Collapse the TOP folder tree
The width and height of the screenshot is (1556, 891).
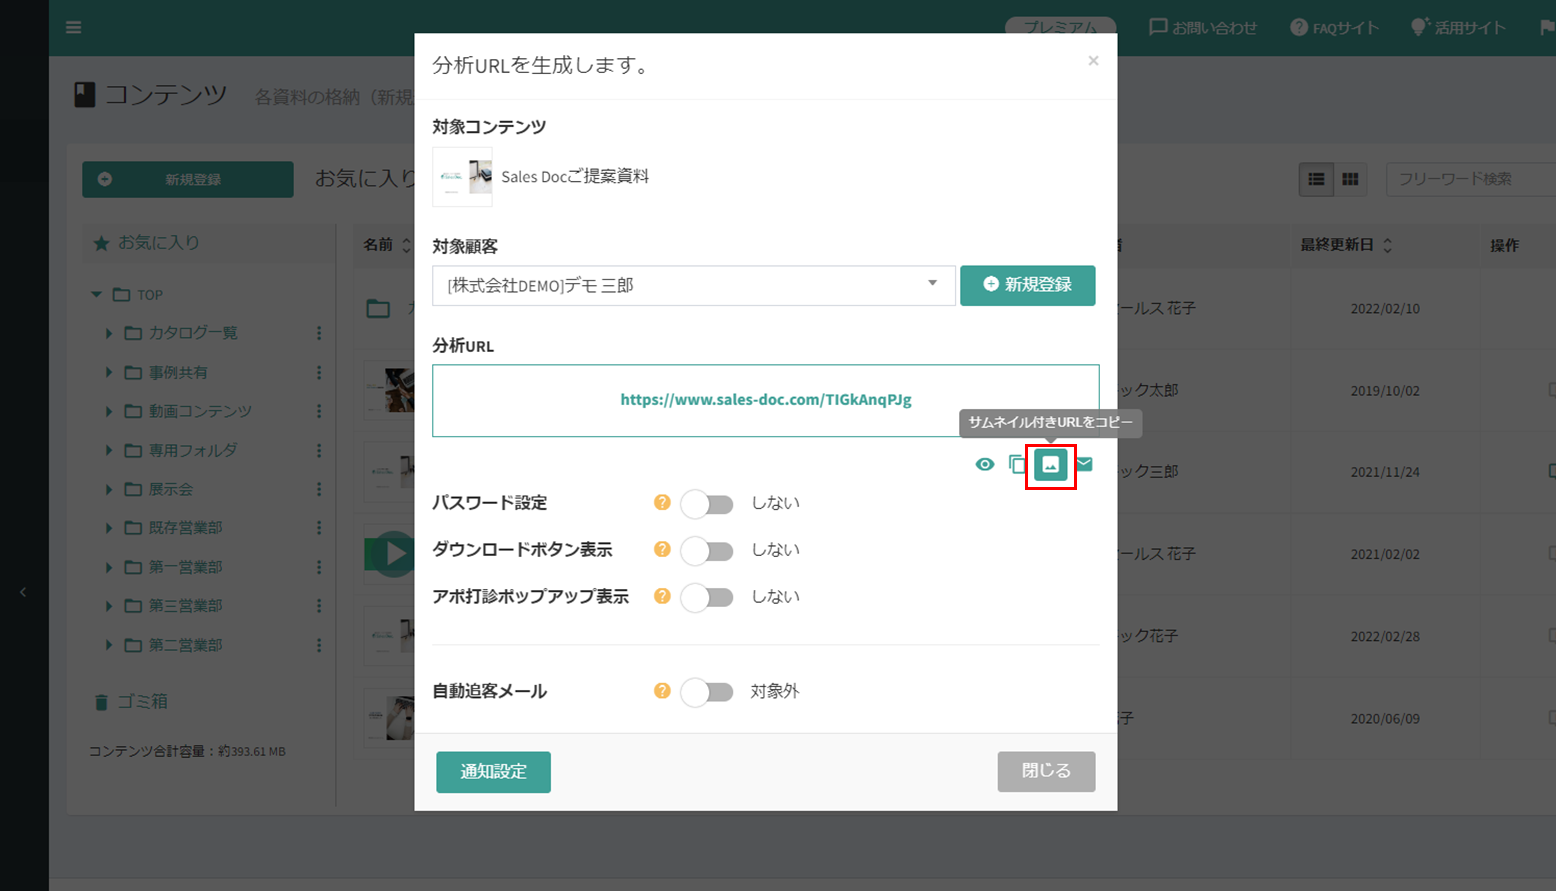[96, 295]
